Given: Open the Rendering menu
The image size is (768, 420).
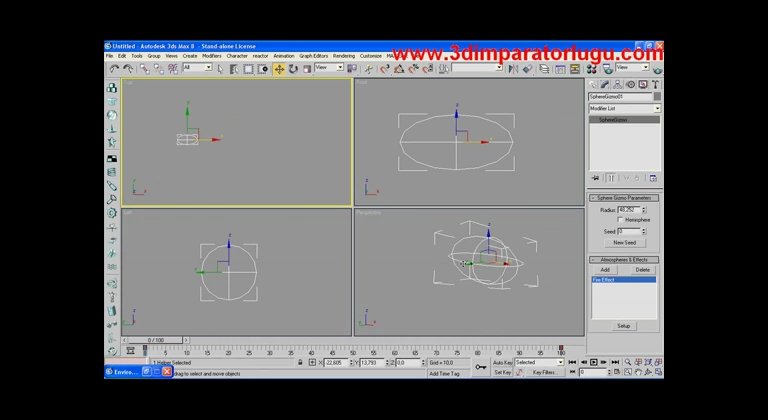Looking at the screenshot, I should click(x=344, y=56).
